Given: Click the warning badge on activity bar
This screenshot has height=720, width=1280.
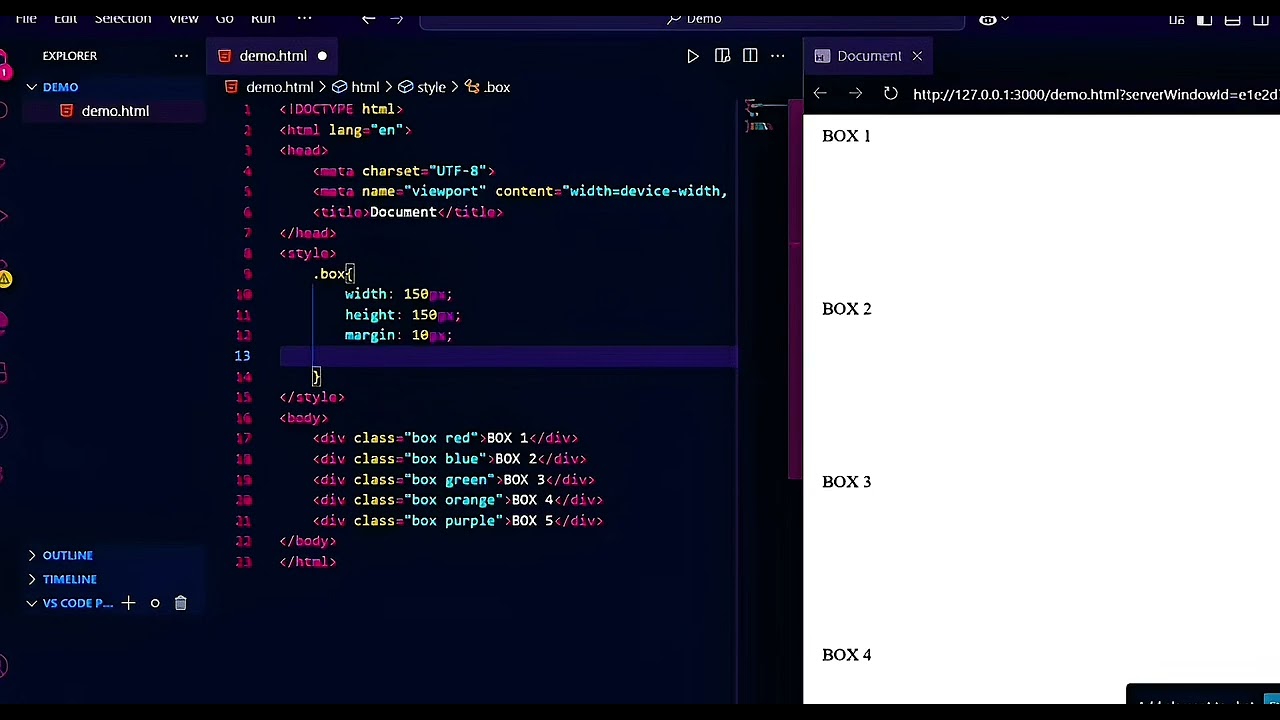Looking at the screenshot, I should (x=5, y=280).
